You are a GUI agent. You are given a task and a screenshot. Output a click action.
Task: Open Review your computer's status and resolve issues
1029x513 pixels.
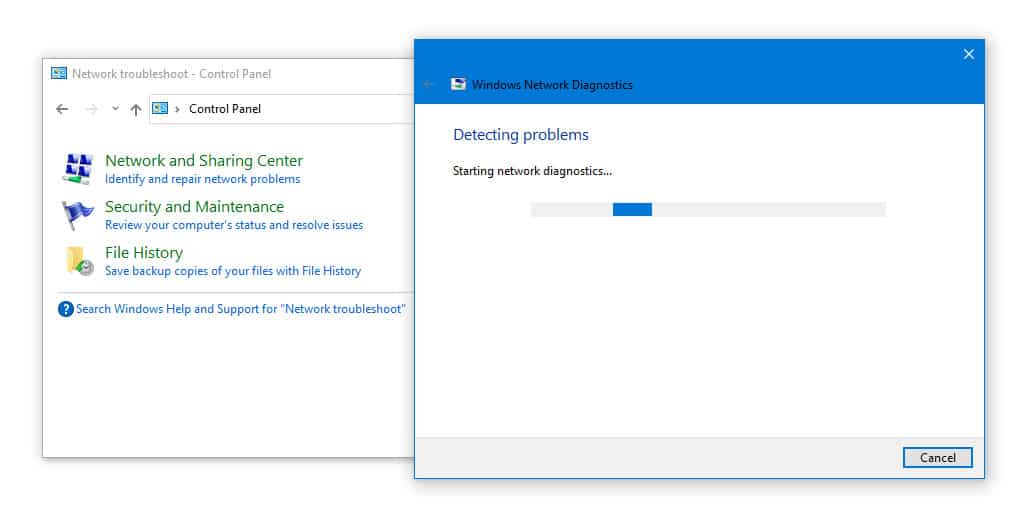coord(234,225)
